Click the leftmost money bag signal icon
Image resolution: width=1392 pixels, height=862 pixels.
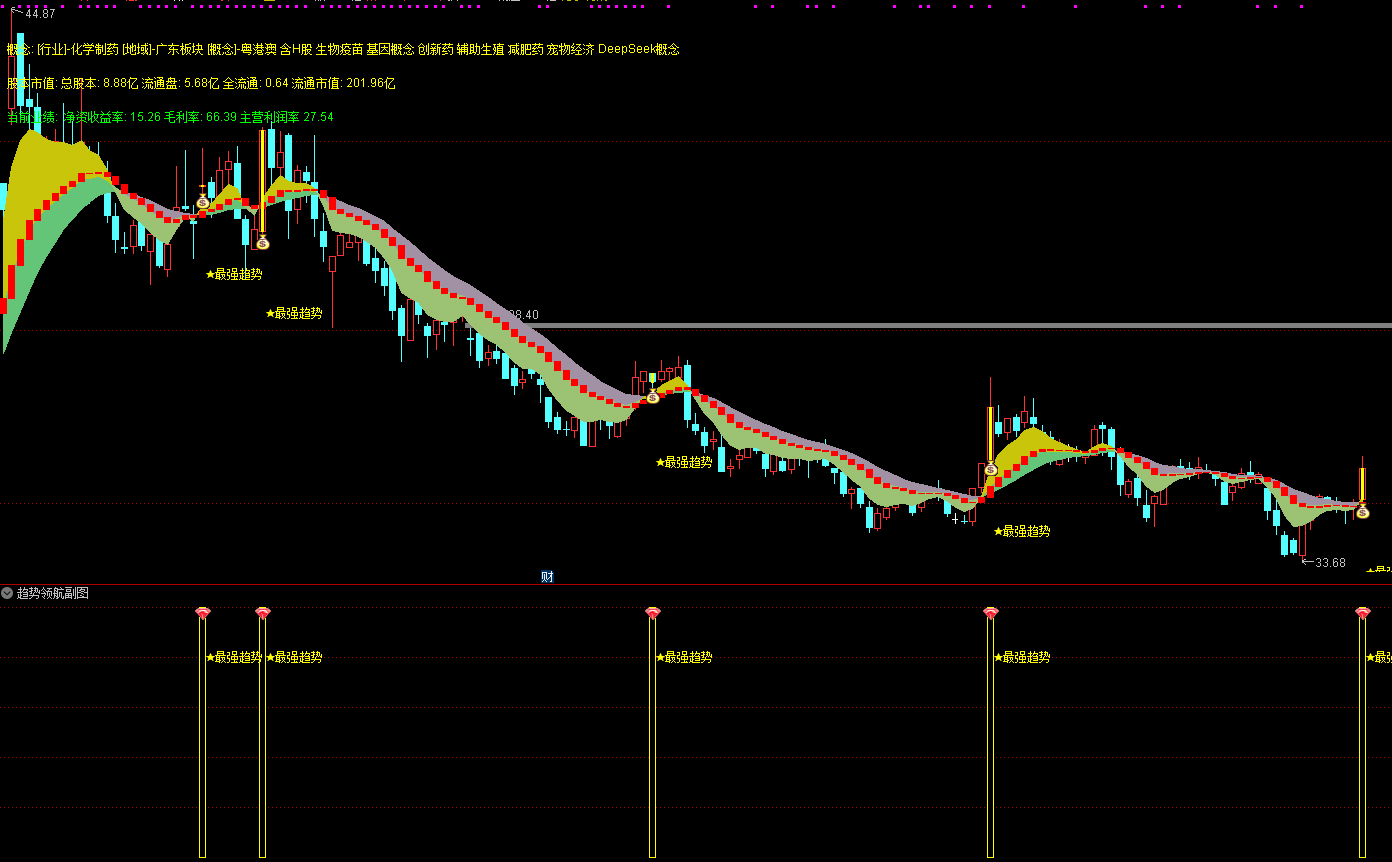pos(203,202)
